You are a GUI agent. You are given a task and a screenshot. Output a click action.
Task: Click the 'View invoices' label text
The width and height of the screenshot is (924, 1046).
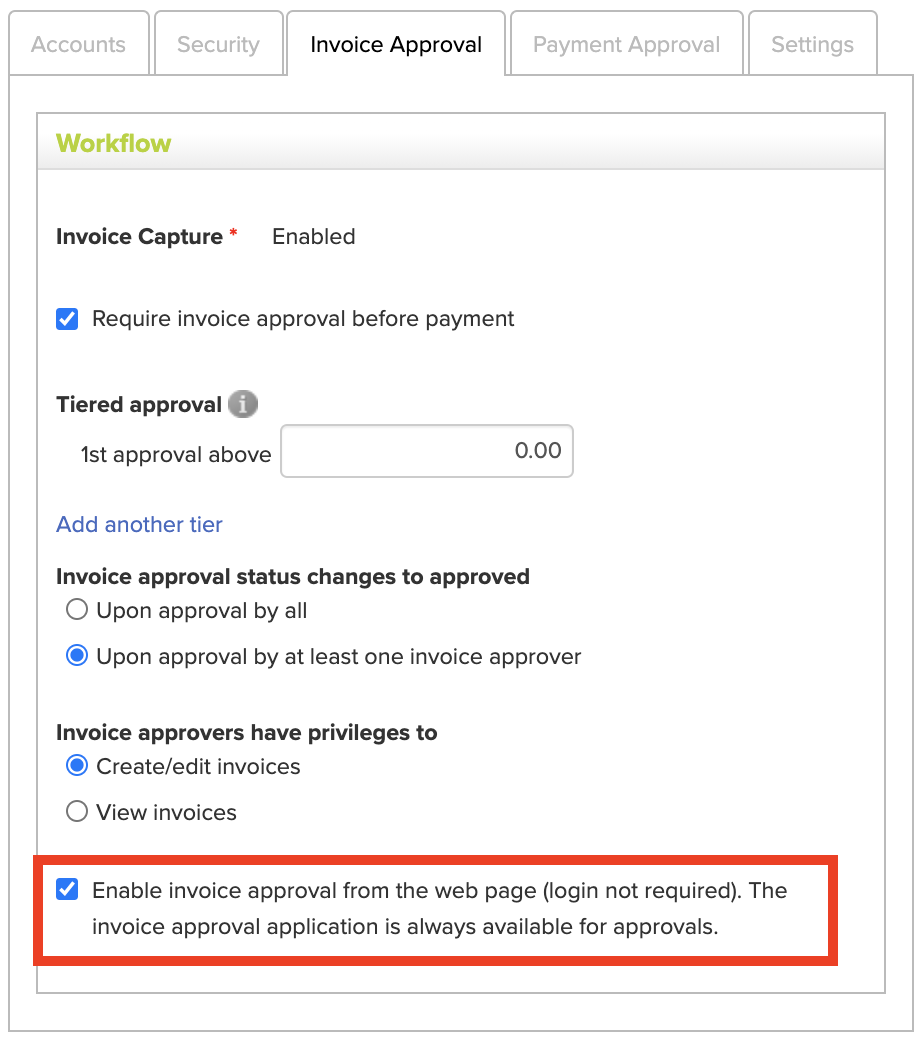(166, 813)
